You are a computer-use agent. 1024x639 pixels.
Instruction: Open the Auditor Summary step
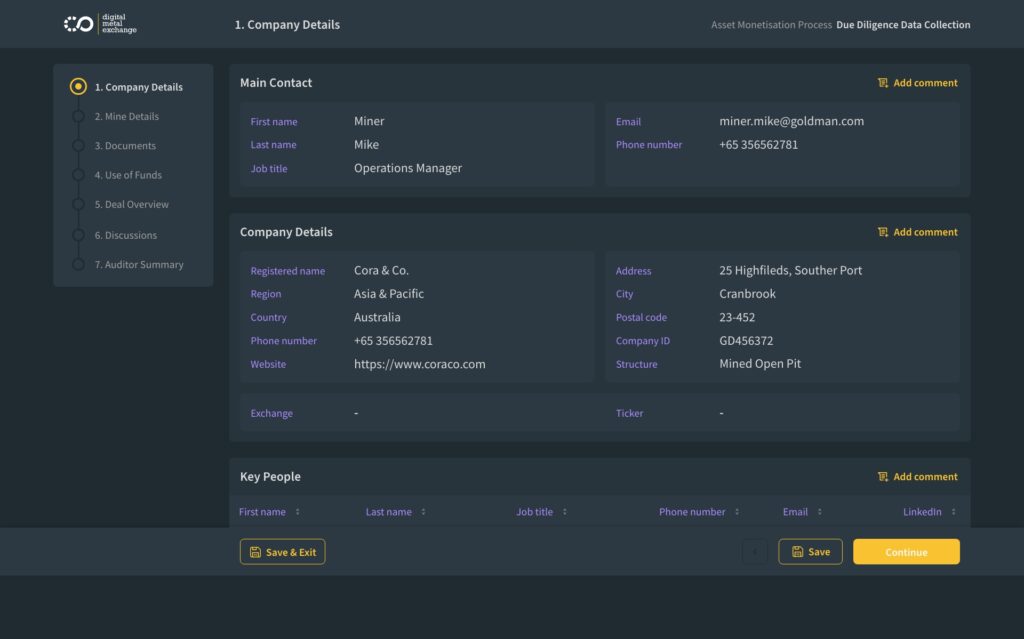point(138,265)
